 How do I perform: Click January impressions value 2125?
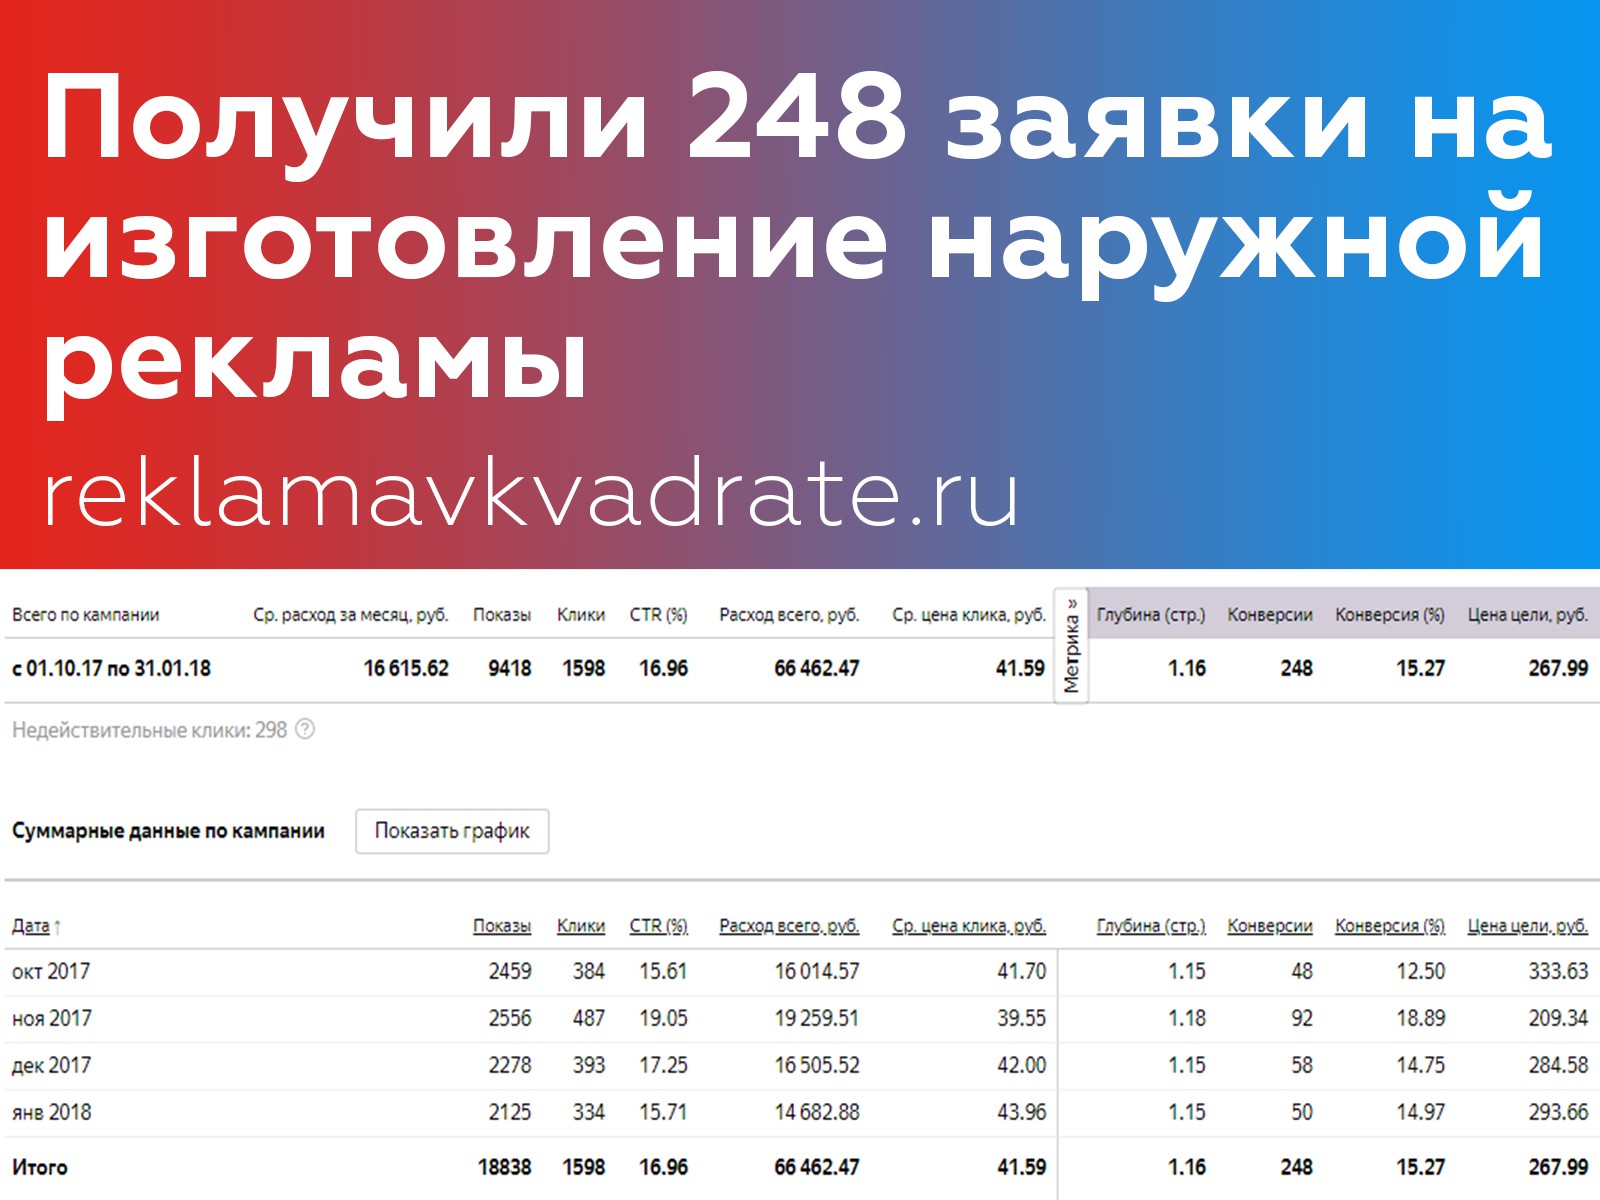pyautogui.click(x=510, y=1112)
